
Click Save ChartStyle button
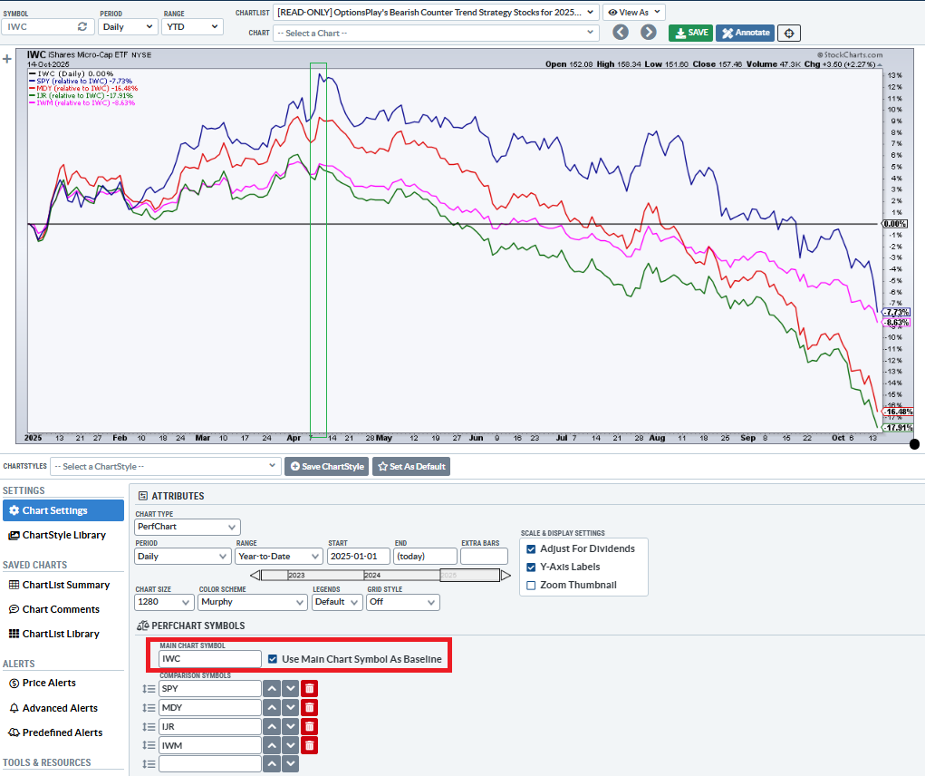(x=327, y=467)
